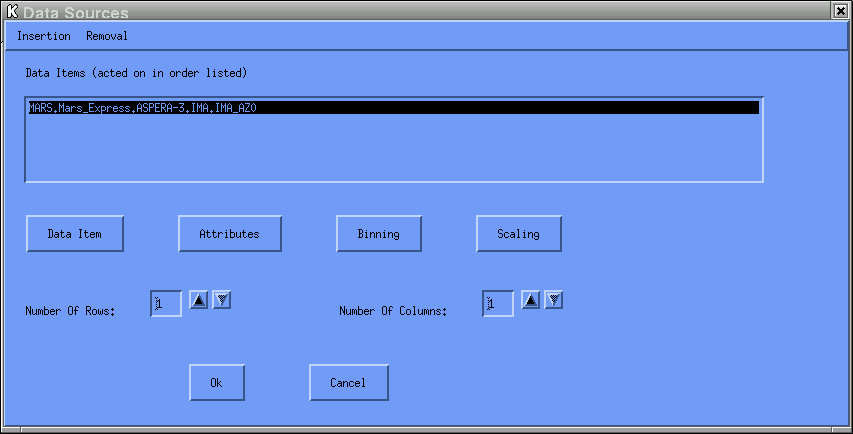Confirm with the Ok button

click(217, 383)
